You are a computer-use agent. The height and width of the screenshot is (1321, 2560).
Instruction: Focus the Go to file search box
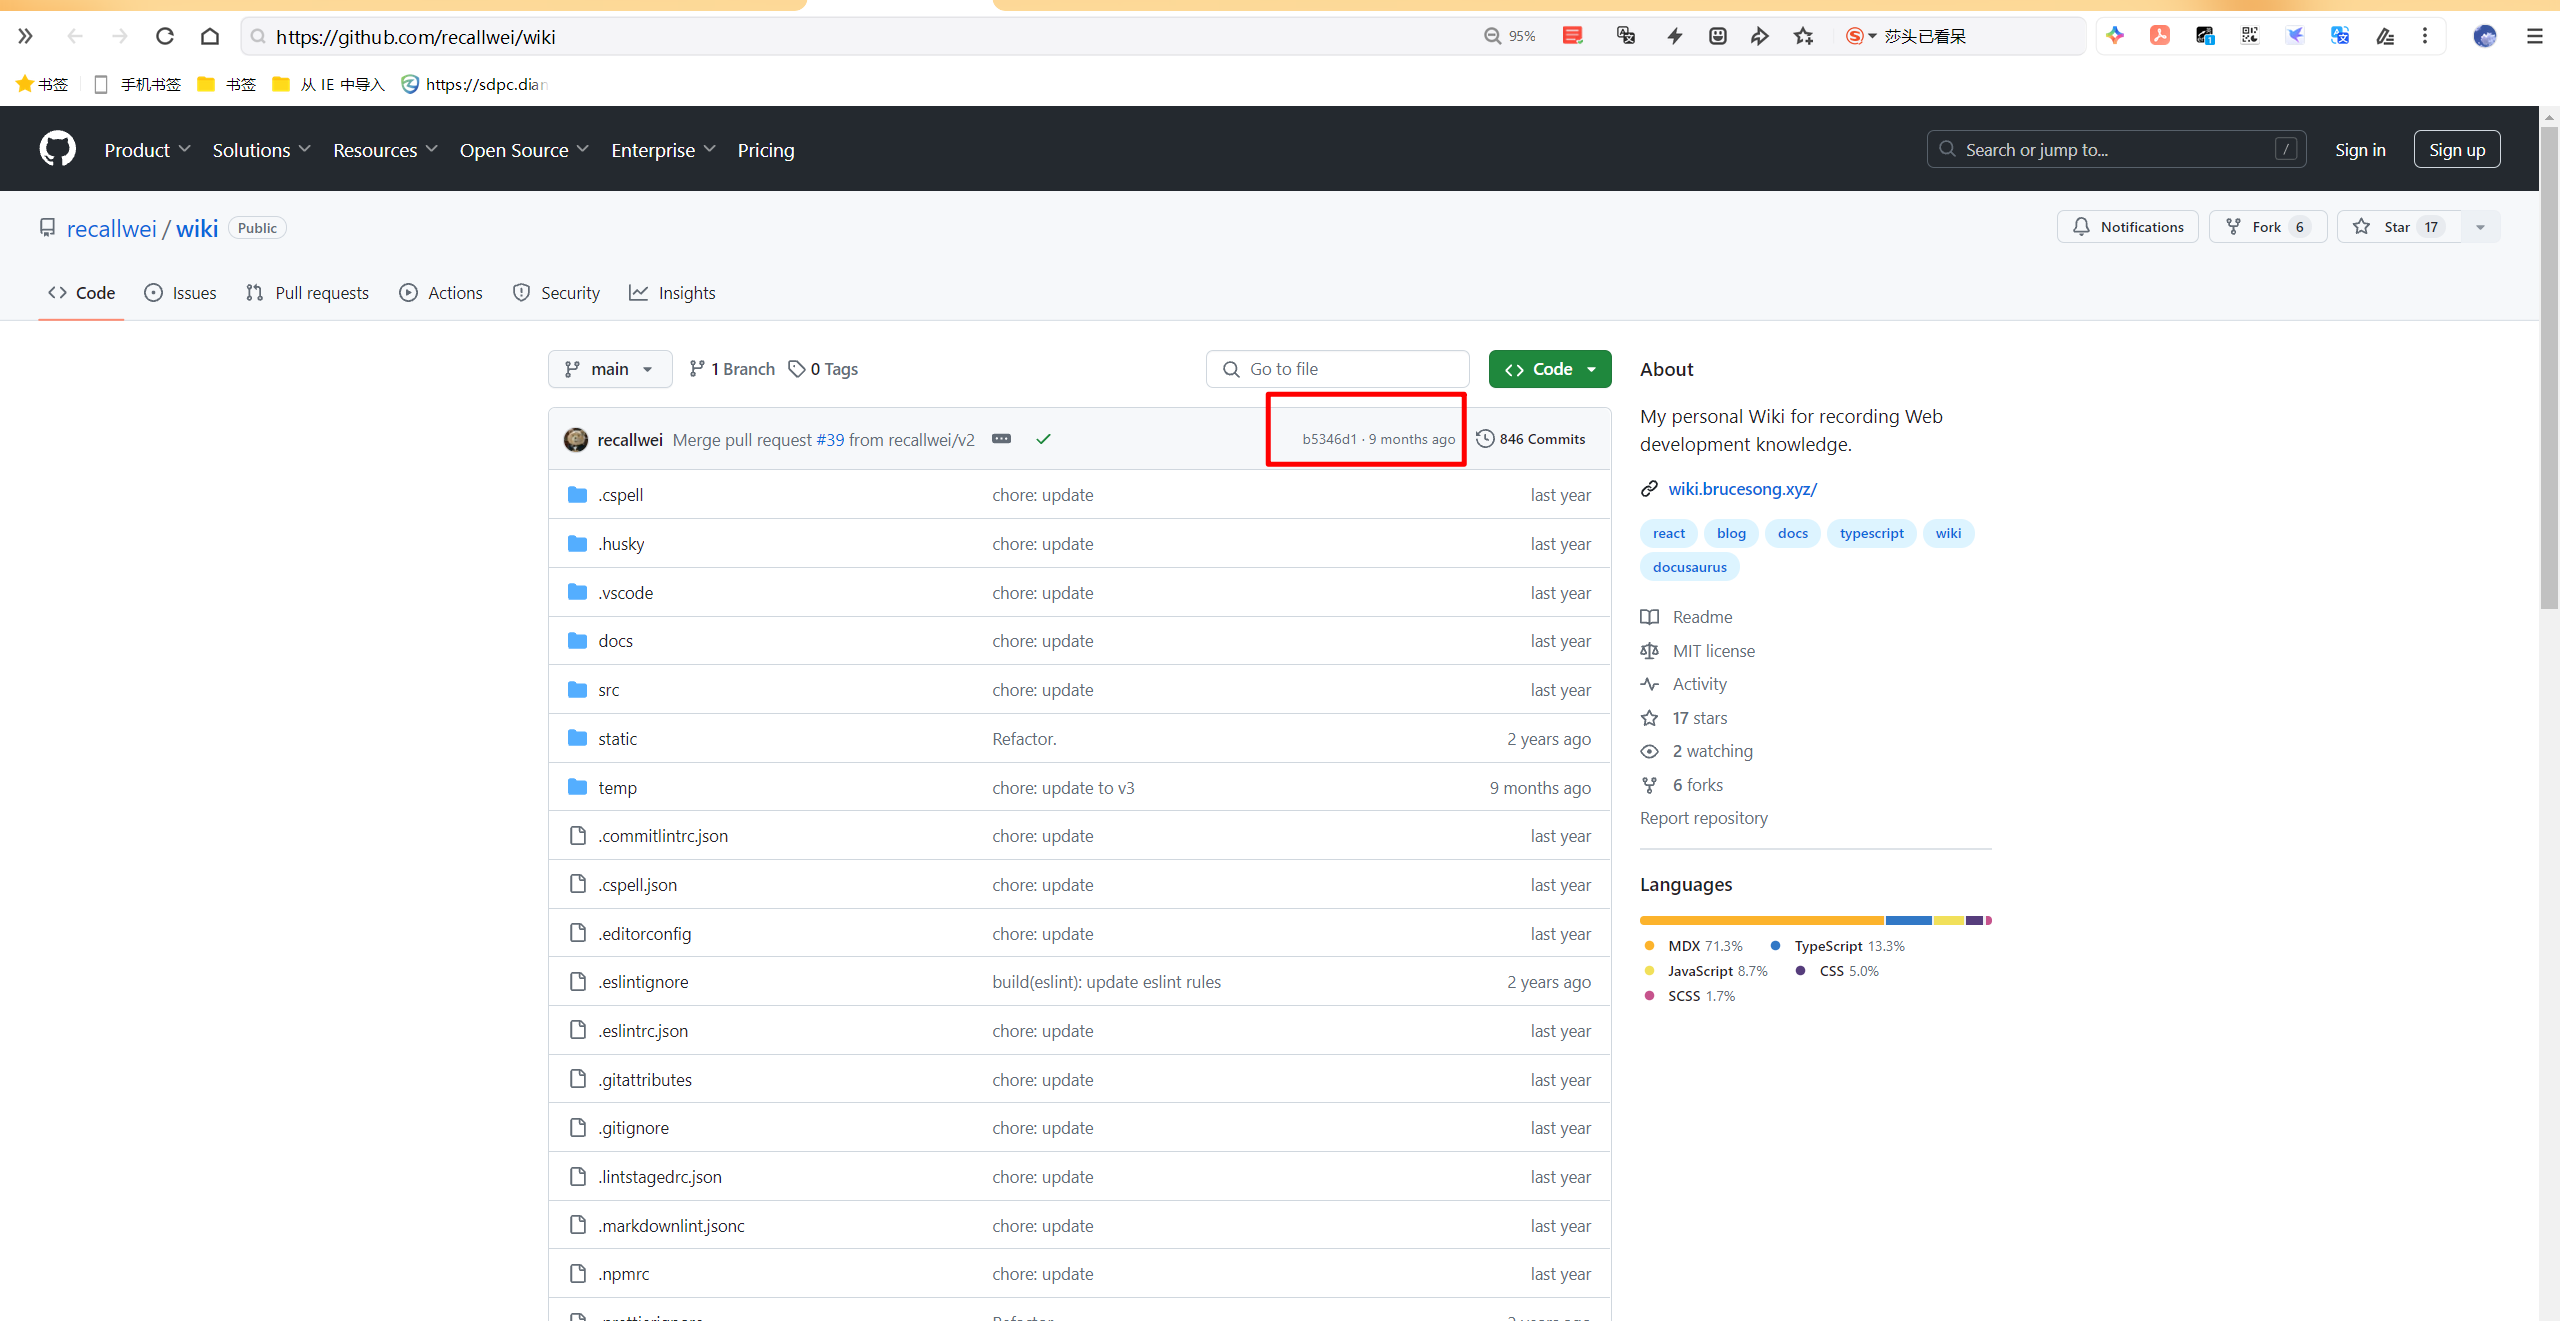(1337, 369)
